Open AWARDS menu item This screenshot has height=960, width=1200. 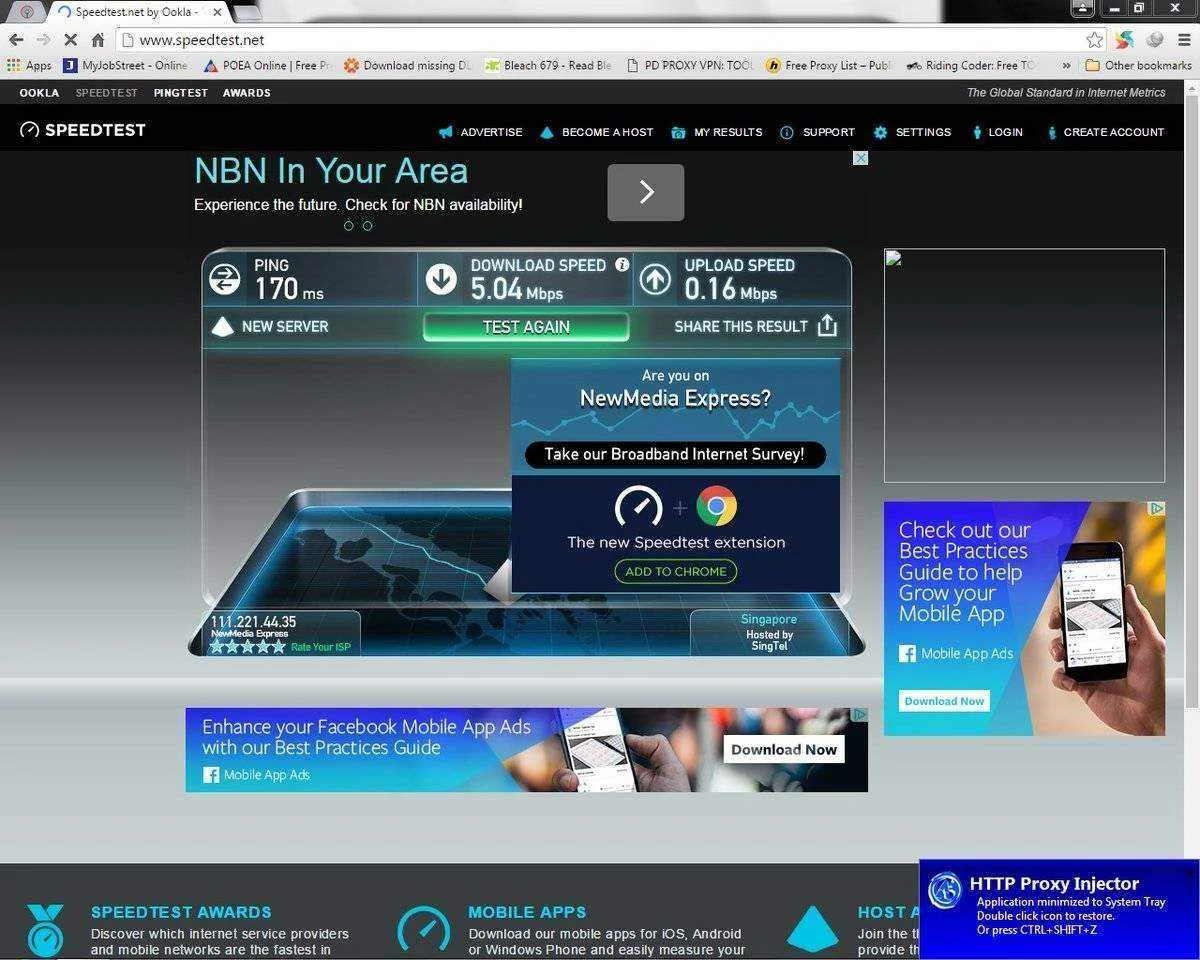tap(246, 93)
